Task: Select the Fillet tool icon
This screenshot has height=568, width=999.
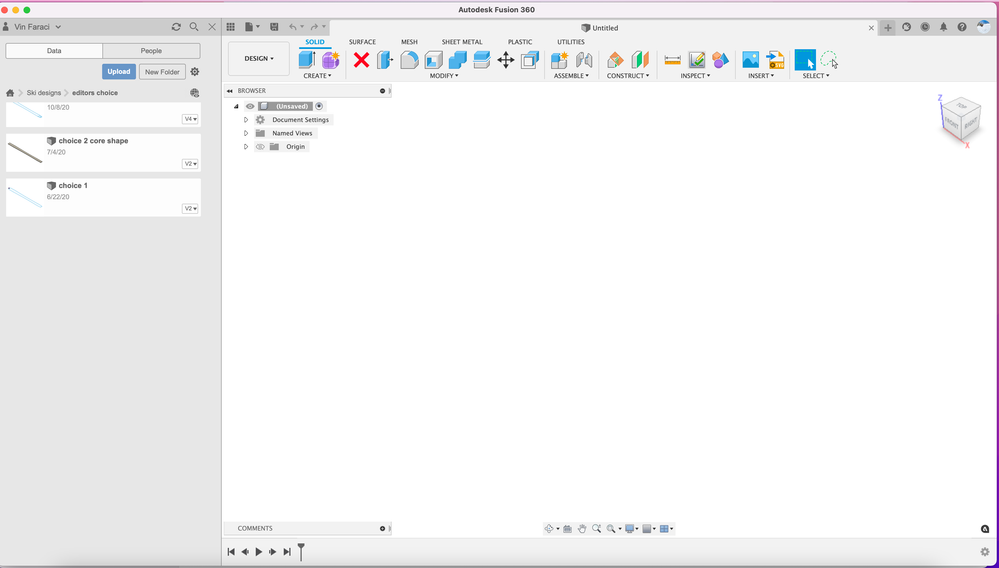Action: tap(409, 60)
